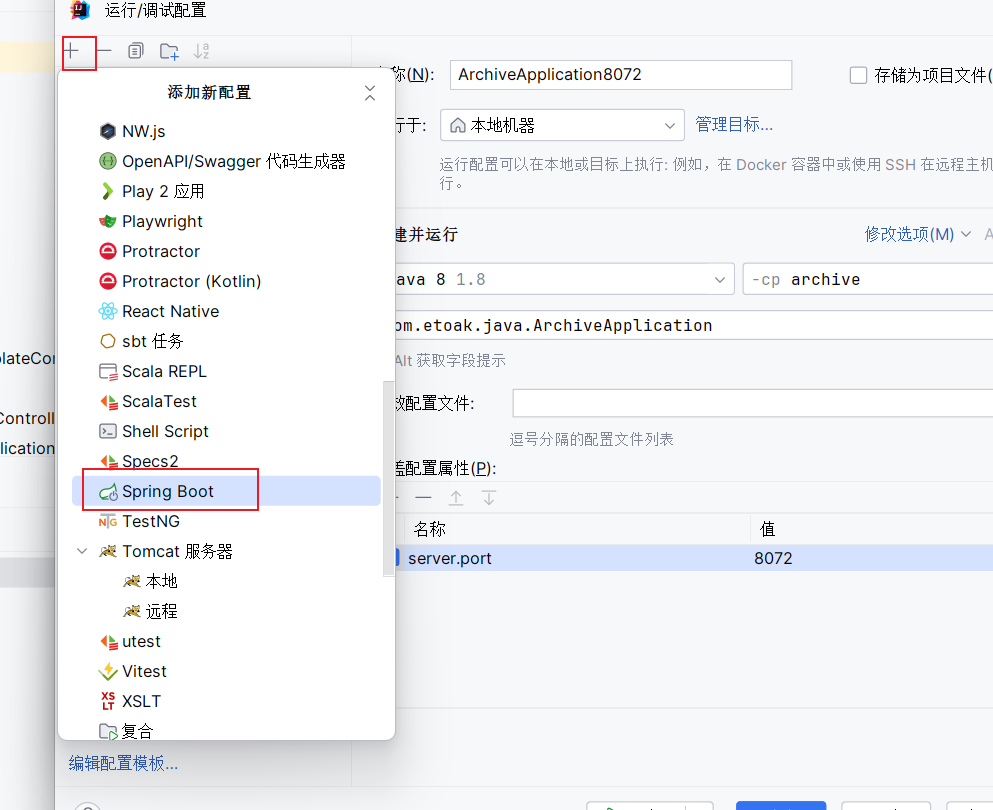Click the Specs2 icon
This screenshot has width=993, height=810.
pyautogui.click(x=108, y=462)
